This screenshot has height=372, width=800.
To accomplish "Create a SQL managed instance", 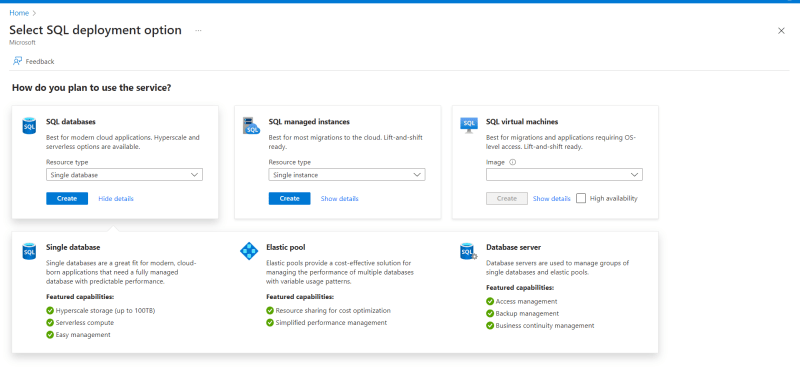I will point(289,199).
